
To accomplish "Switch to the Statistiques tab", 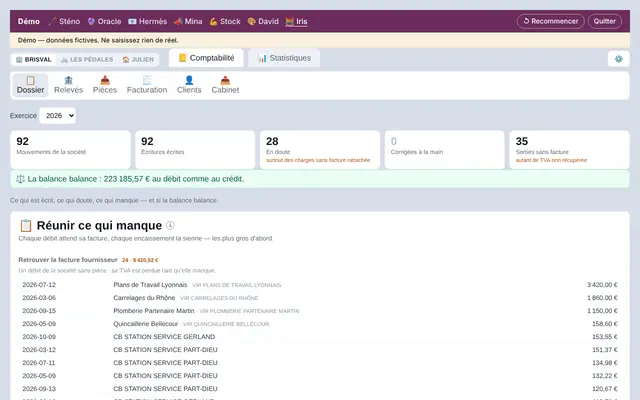I will (x=284, y=58).
